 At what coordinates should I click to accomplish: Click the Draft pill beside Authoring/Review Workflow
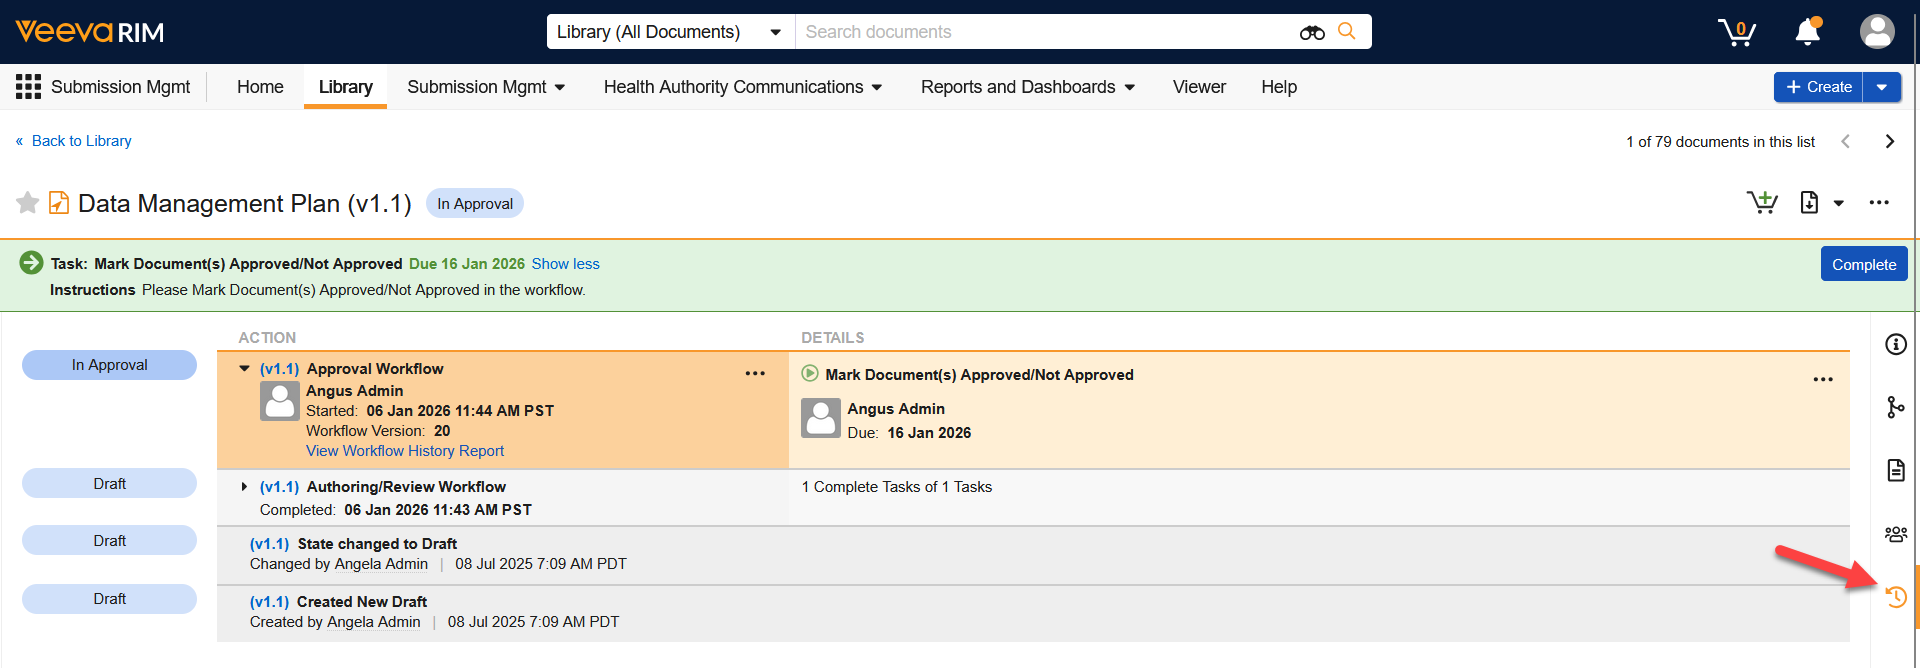click(110, 483)
